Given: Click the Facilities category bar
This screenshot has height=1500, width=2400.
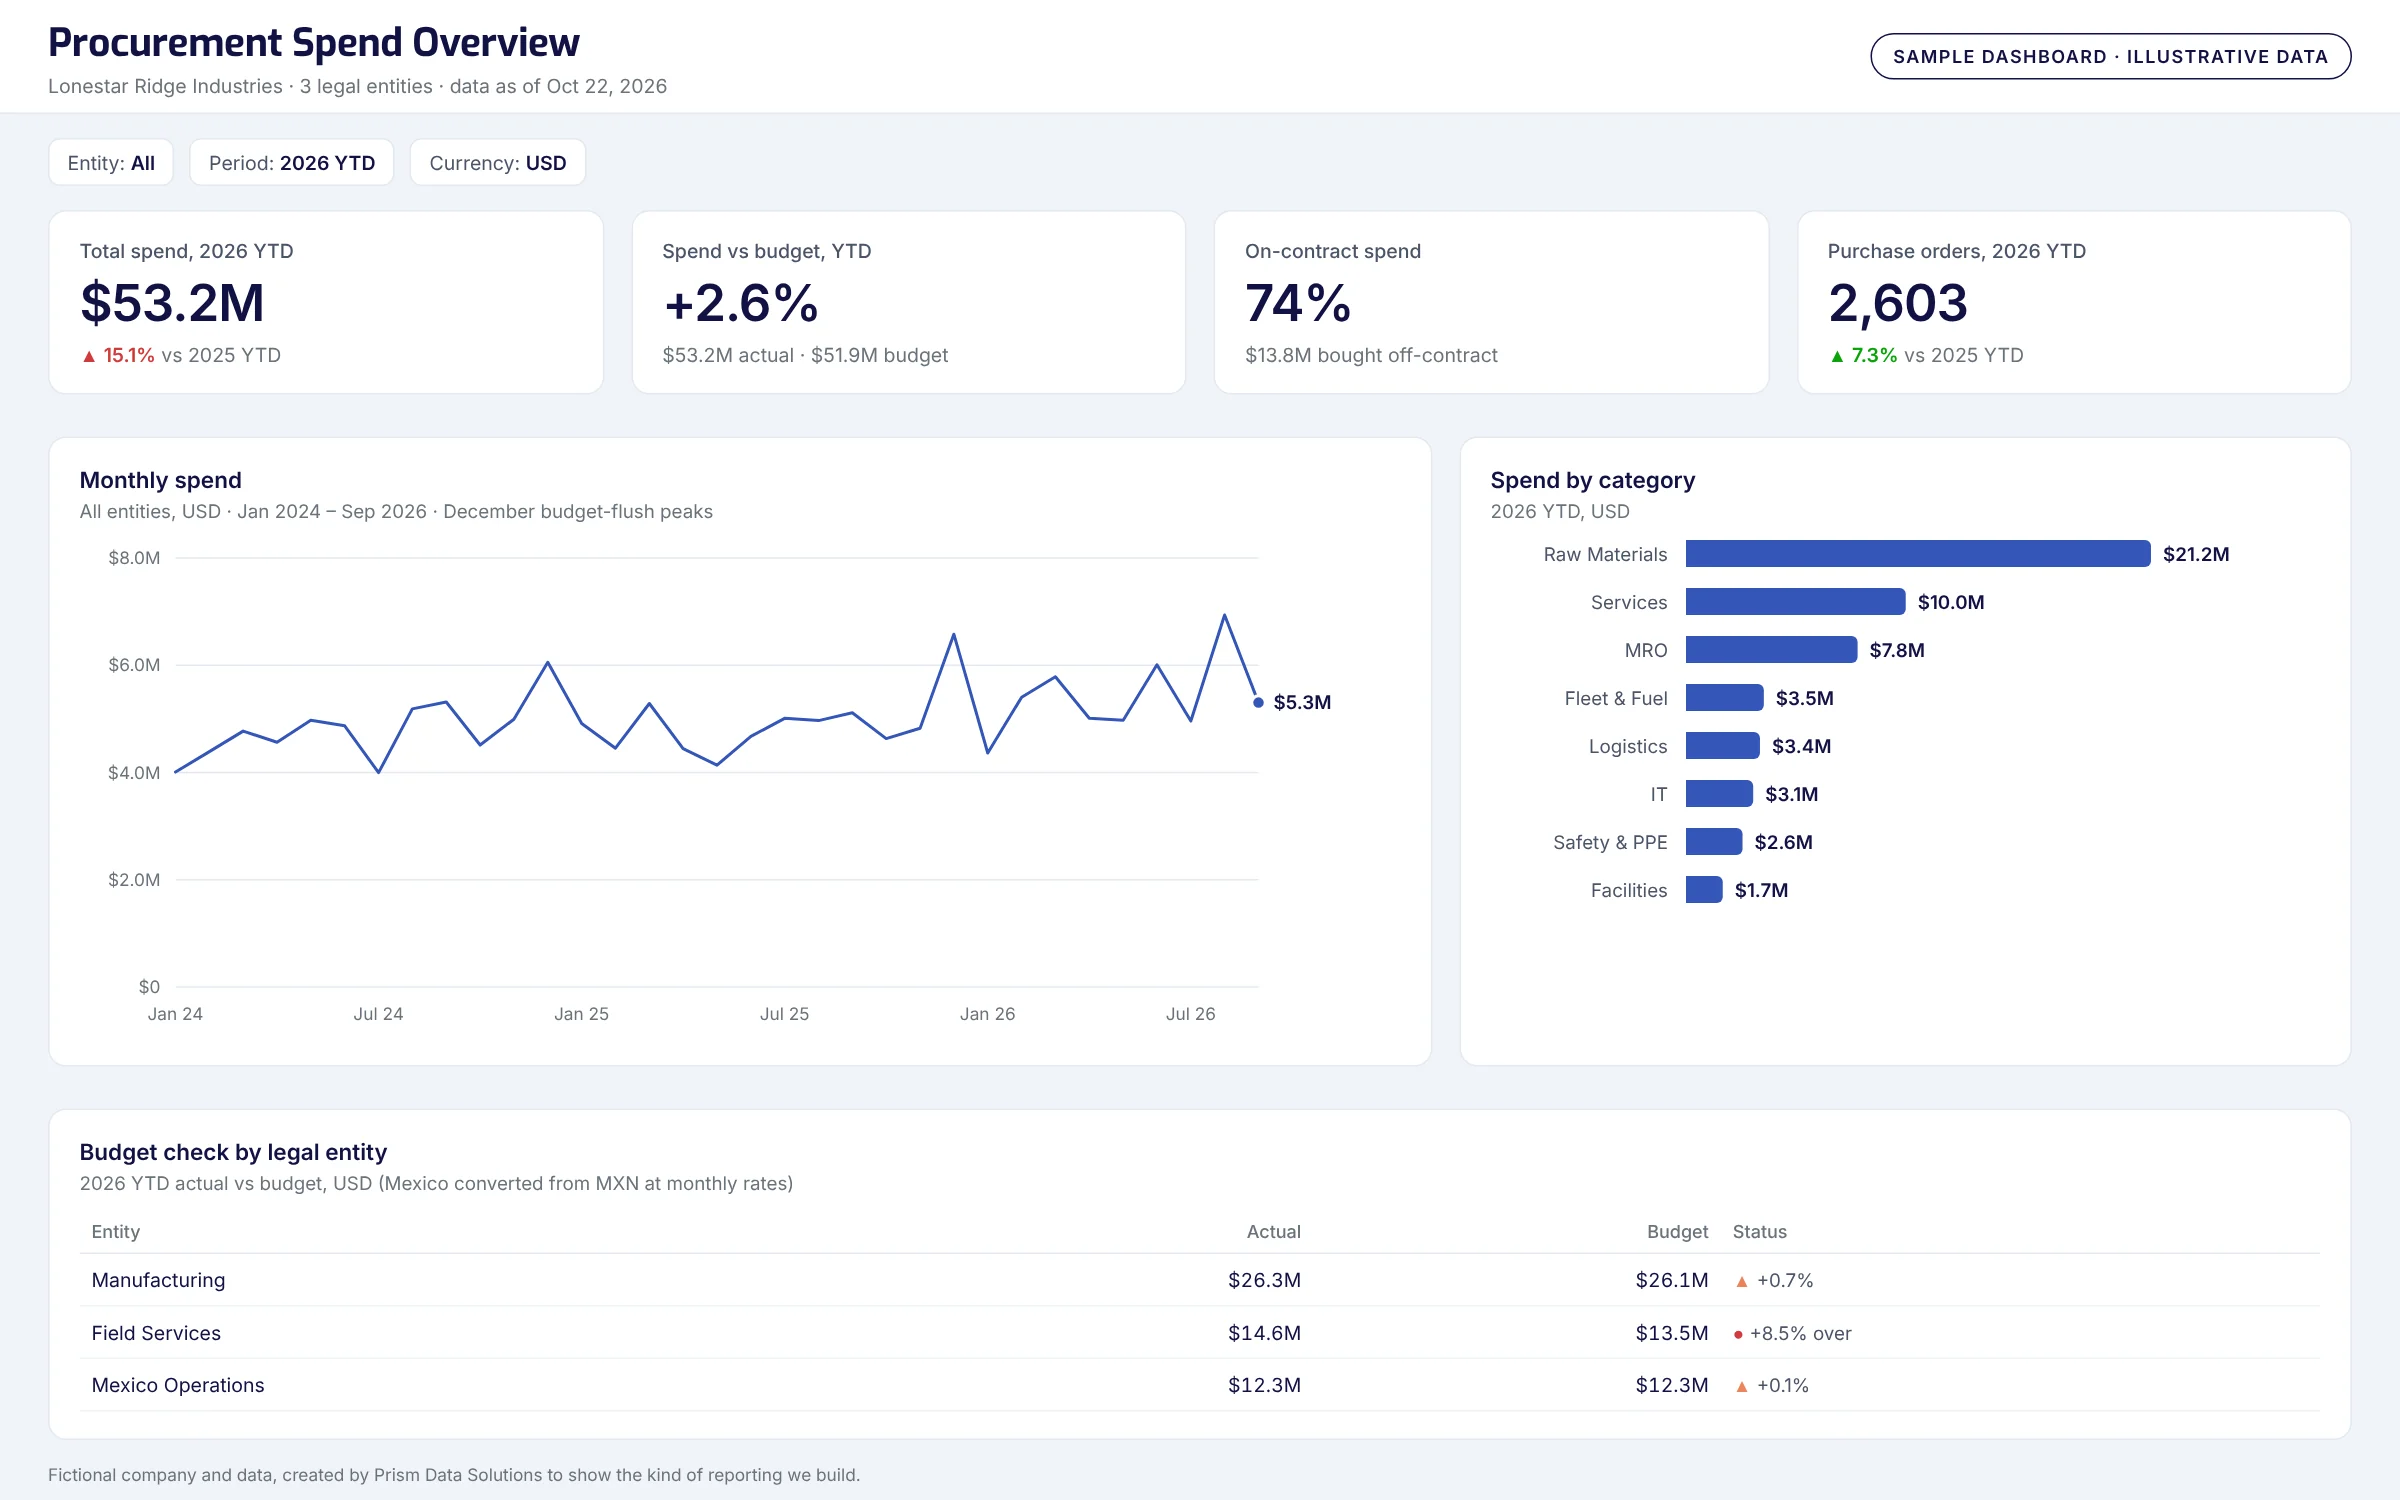Looking at the screenshot, I should click(x=1704, y=890).
